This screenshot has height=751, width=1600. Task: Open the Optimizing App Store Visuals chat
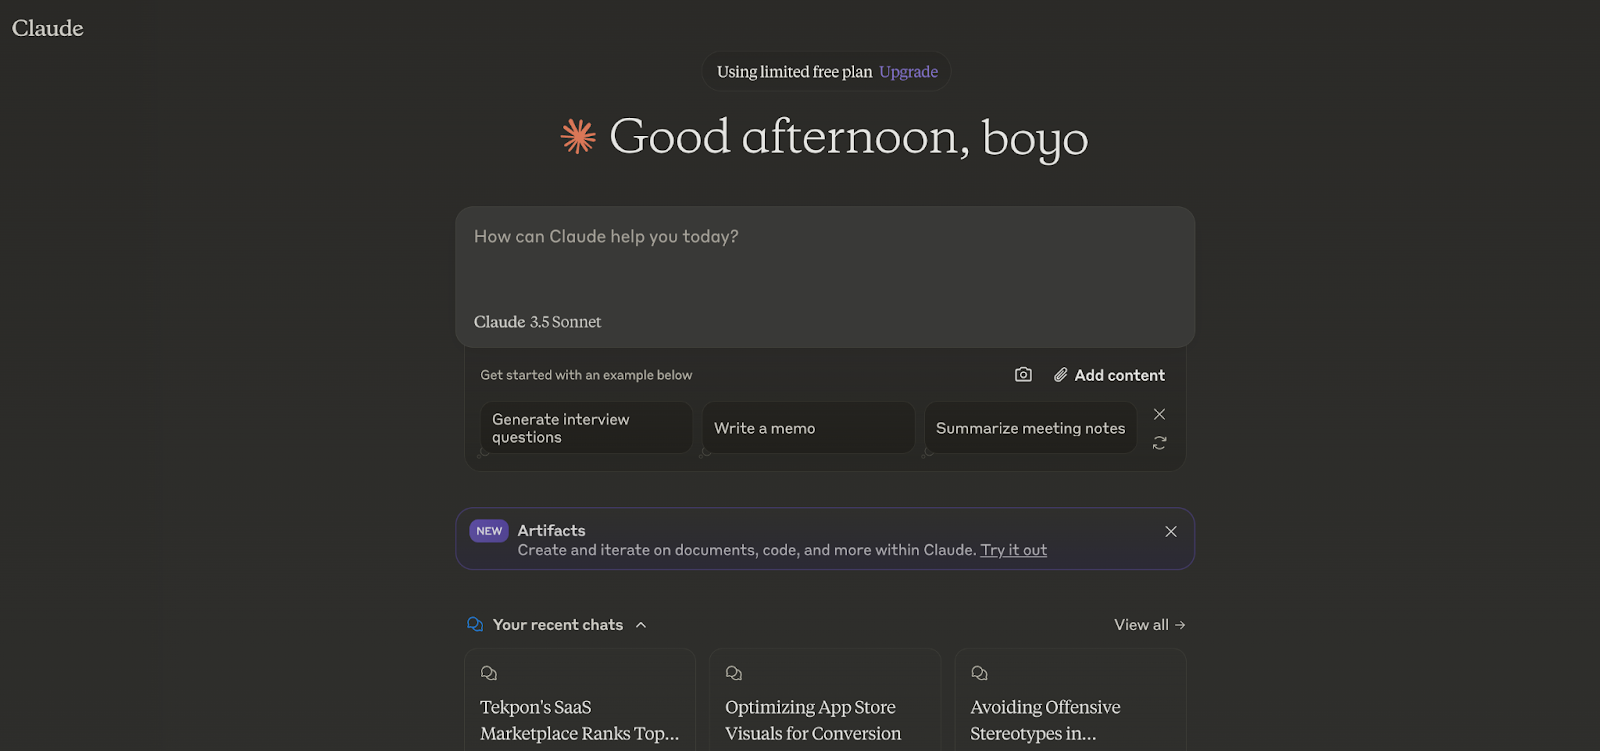pos(825,705)
